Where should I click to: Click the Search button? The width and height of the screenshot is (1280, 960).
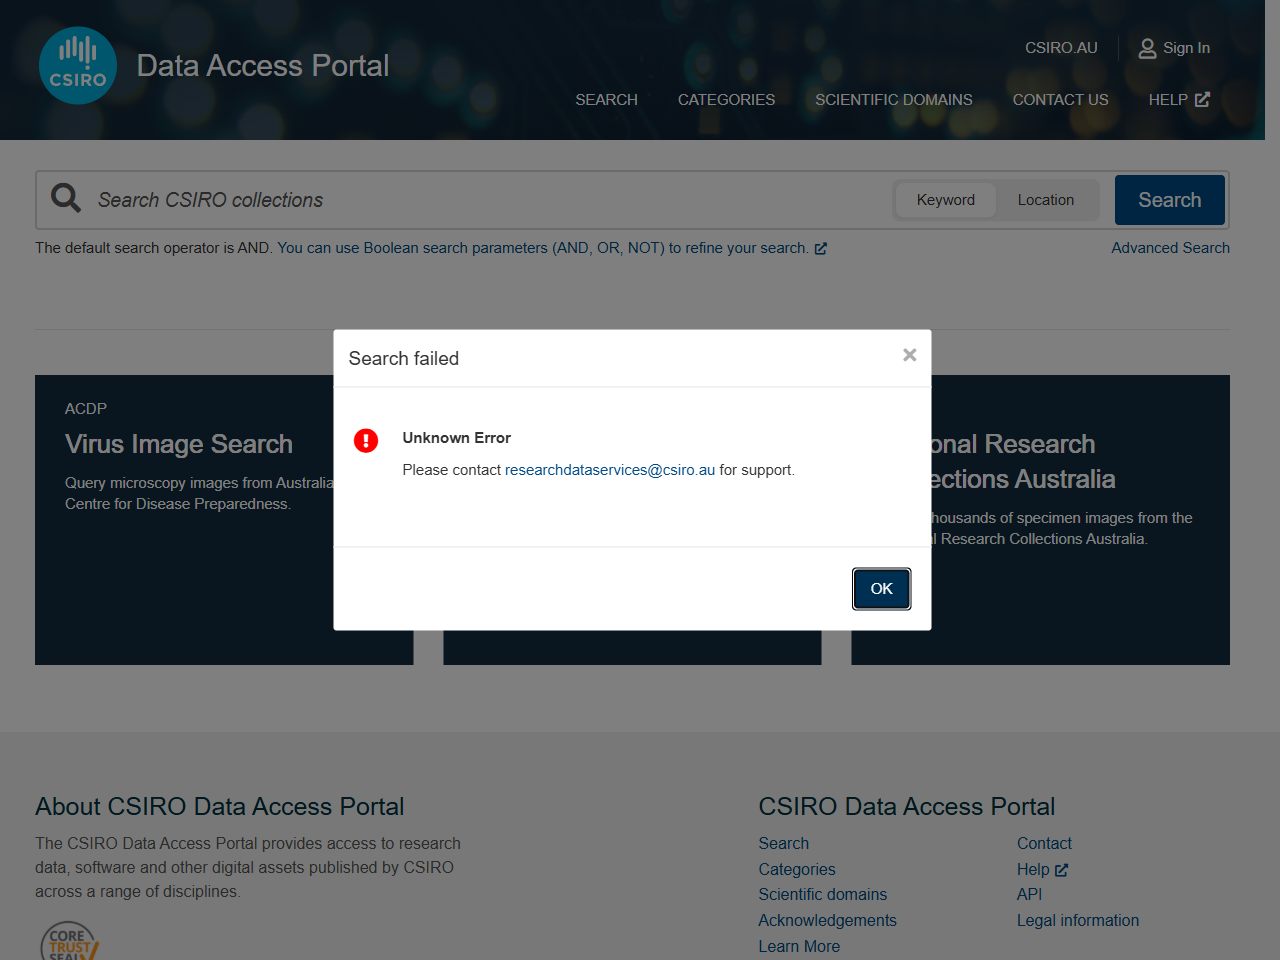(x=1169, y=199)
